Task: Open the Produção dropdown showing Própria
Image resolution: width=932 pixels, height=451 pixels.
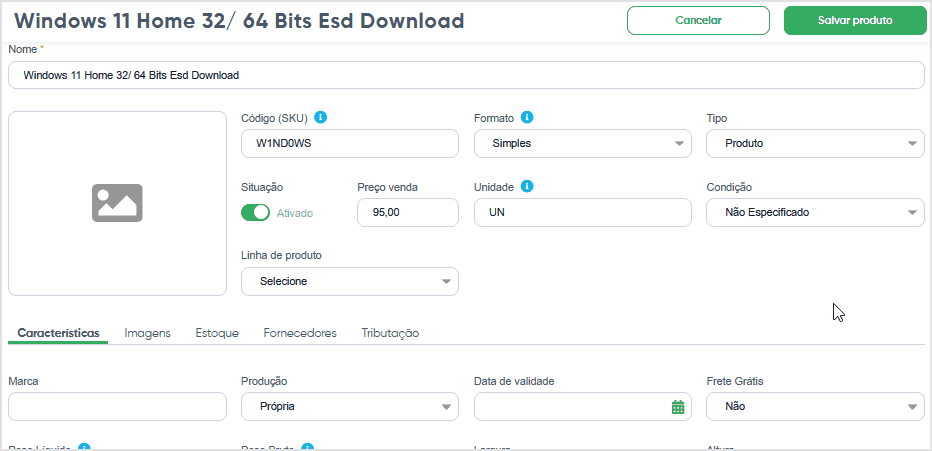Action: click(x=350, y=407)
